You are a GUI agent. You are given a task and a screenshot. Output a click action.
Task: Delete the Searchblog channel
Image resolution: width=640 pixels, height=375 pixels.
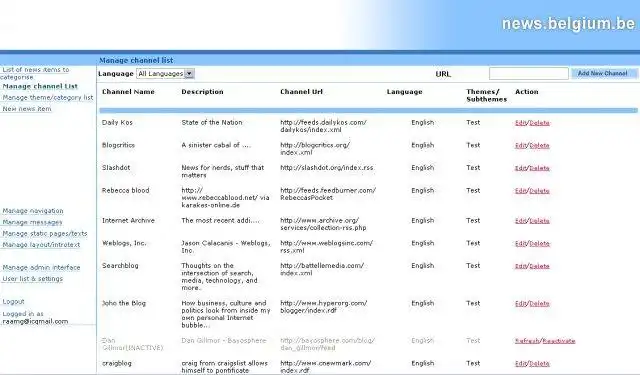[539, 266]
